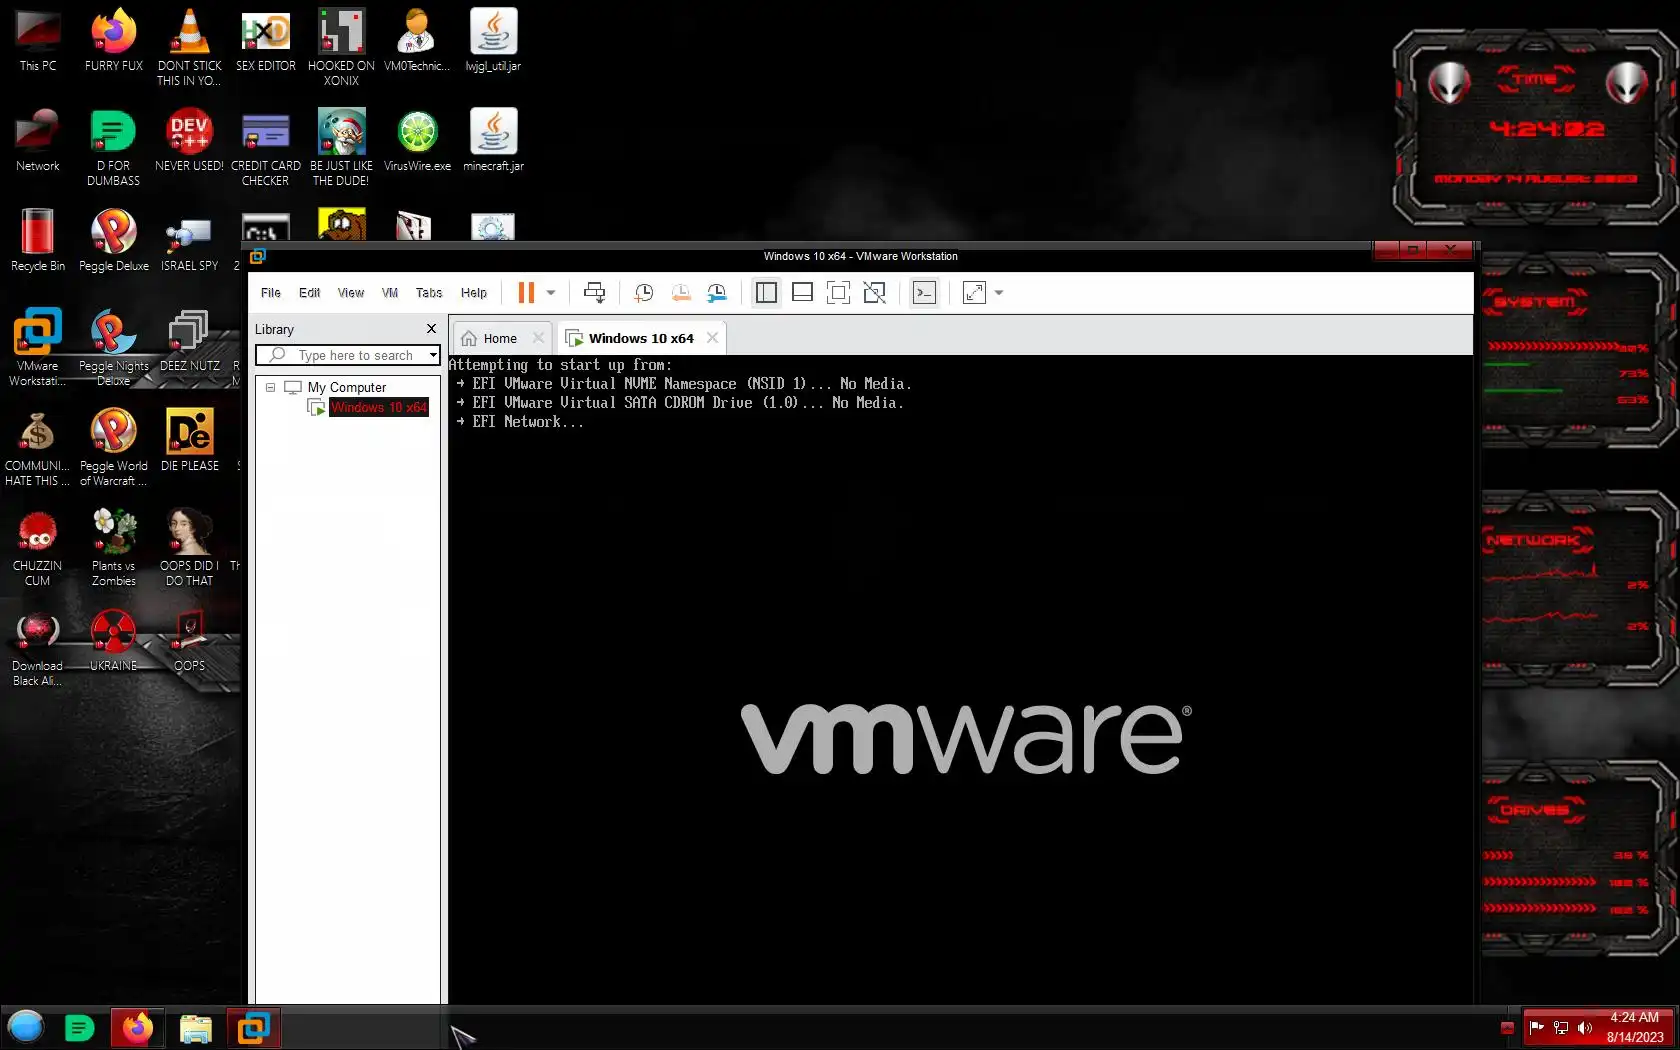Revert the VM to its previous snapshot
Screen dimensions: 1680x1050
pos(681,292)
